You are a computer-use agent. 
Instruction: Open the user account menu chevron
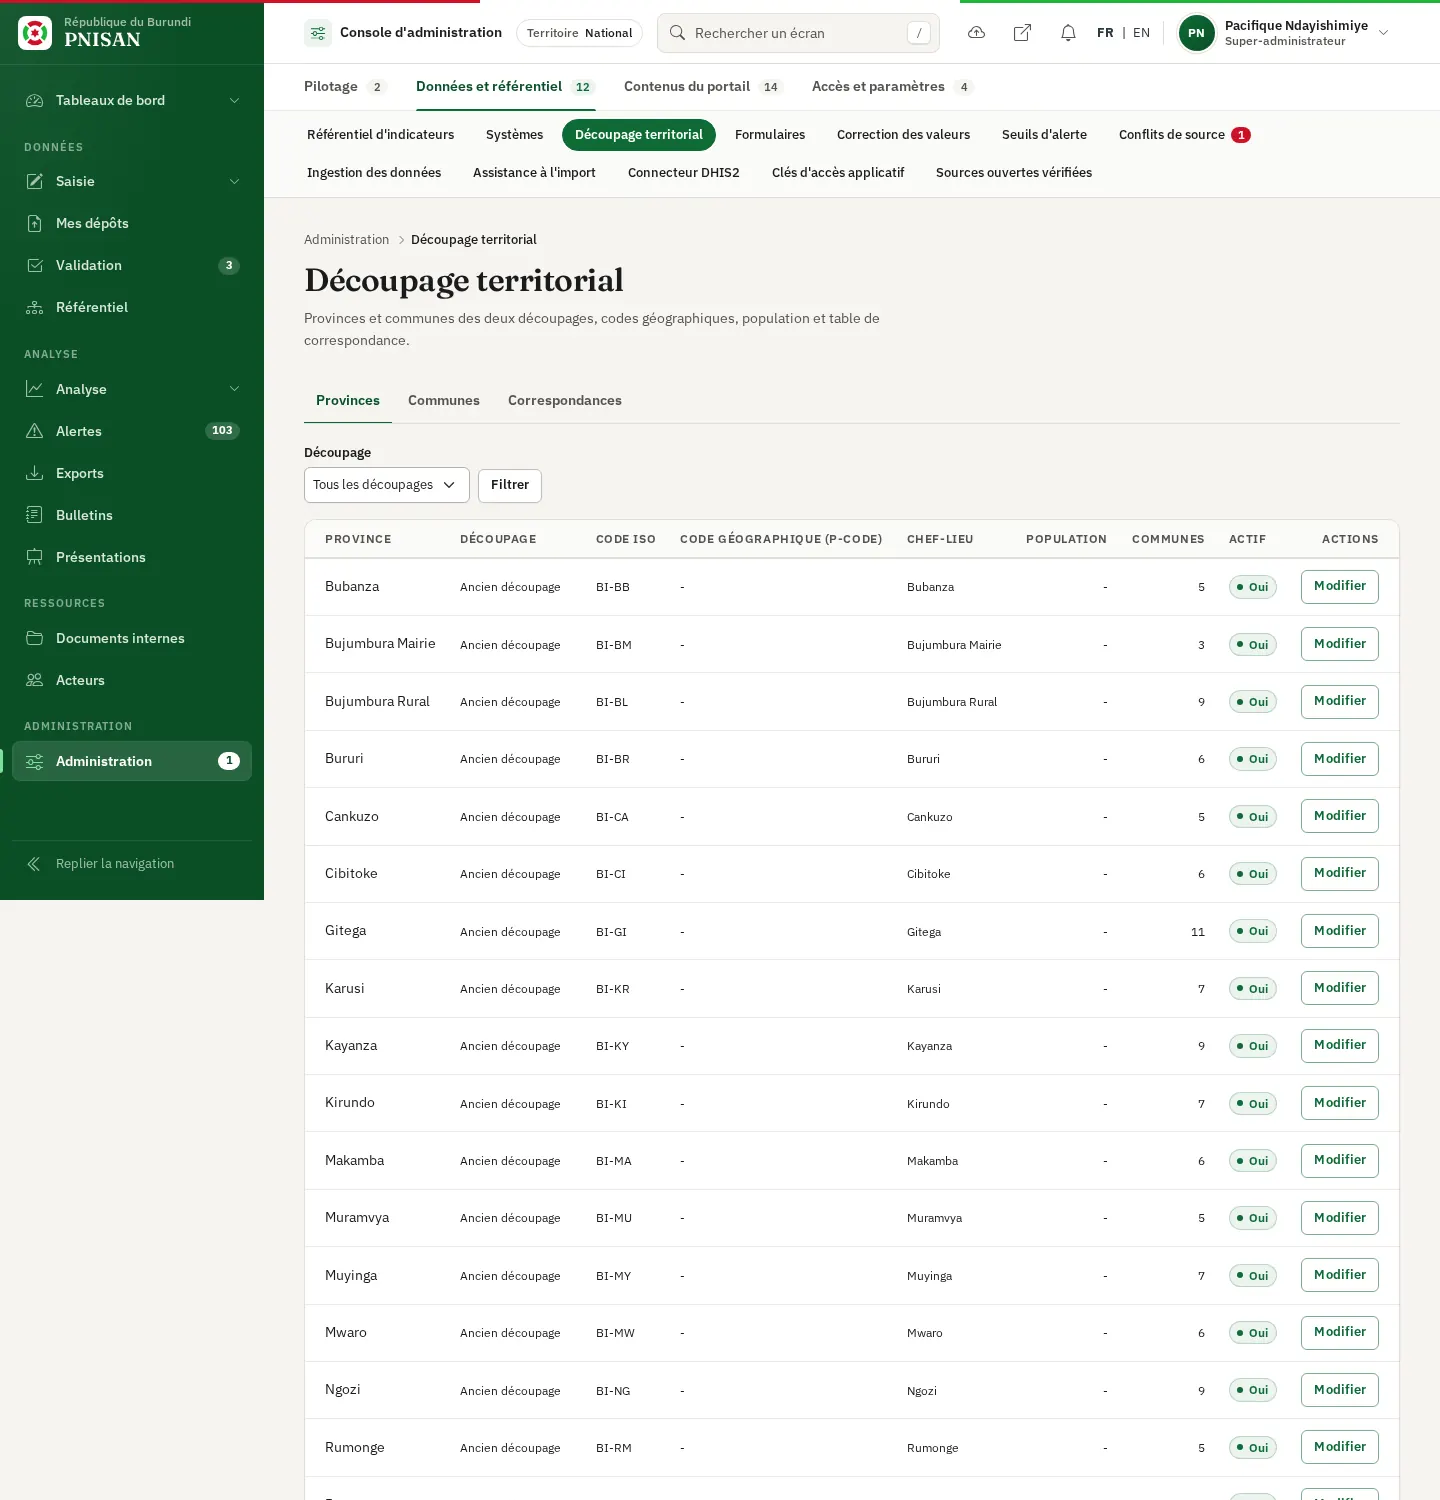[x=1384, y=33]
